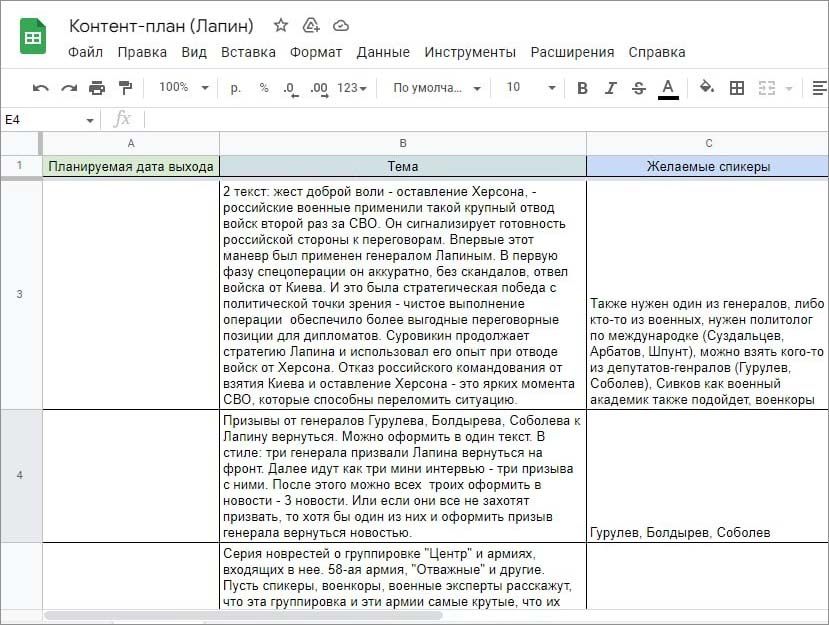
Task: Click the Undo arrow icon
Action: pyautogui.click(x=41, y=88)
